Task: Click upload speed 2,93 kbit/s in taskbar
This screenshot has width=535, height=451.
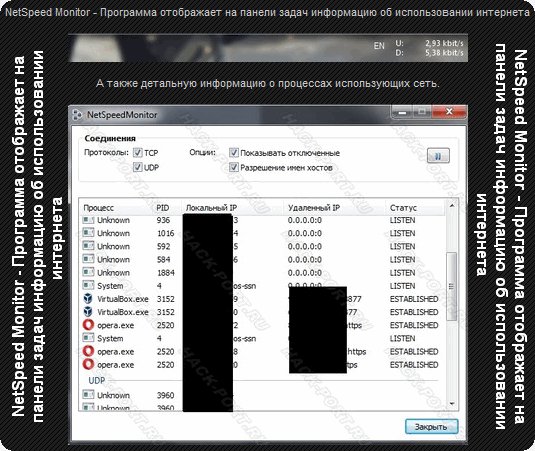Action: (x=444, y=43)
